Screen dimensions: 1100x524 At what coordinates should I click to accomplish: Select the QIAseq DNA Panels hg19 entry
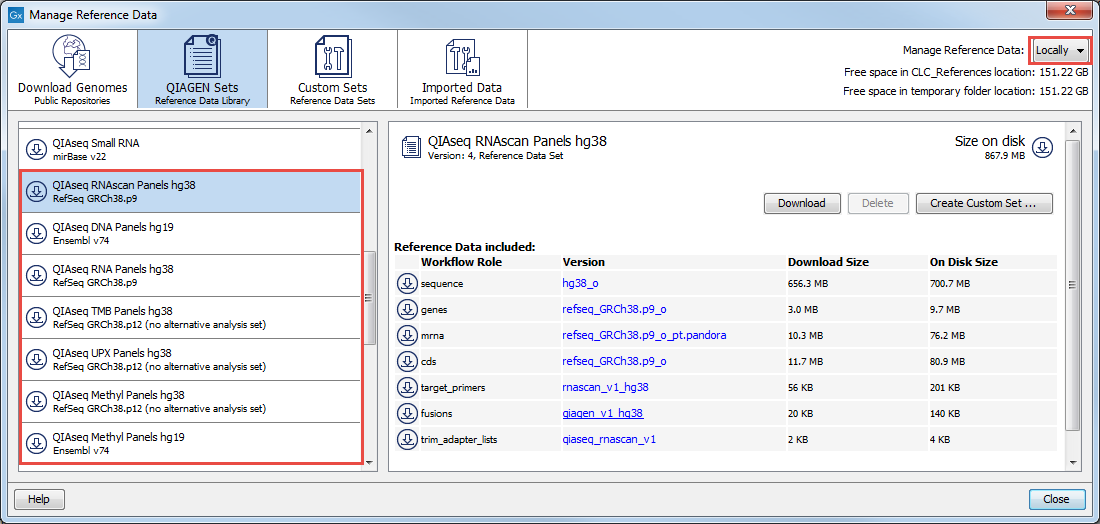coord(189,234)
